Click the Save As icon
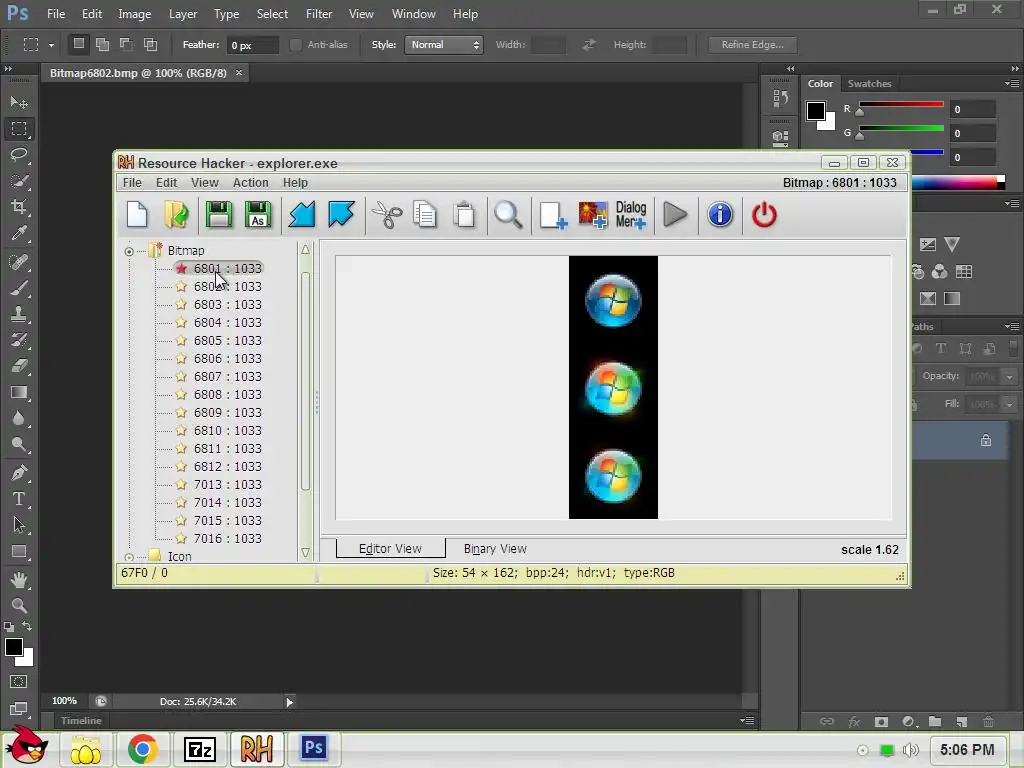The height and width of the screenshot is (768, 1024). (x=257, y=215)
